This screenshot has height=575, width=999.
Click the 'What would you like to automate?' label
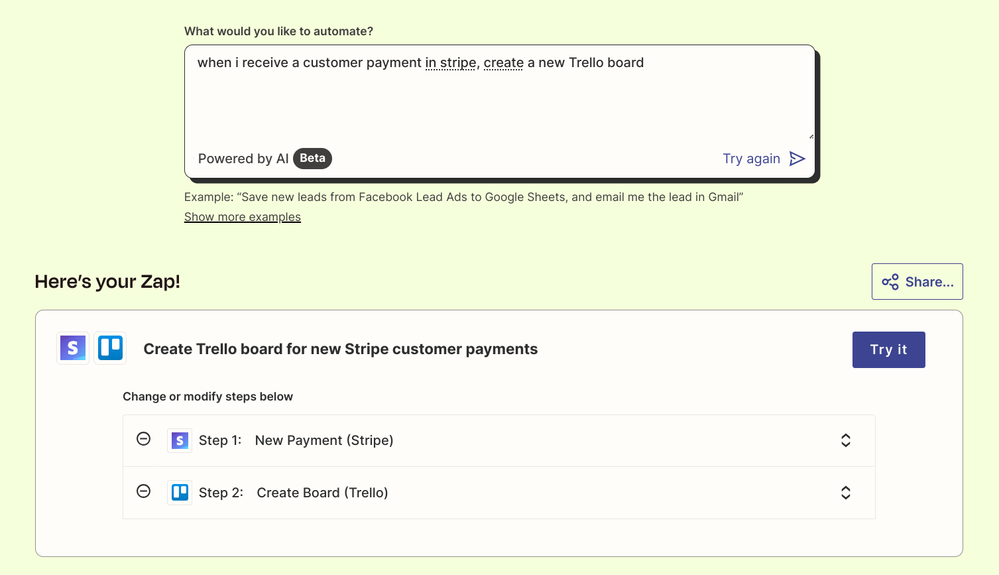pyautogui.click(x=278, y=31)
